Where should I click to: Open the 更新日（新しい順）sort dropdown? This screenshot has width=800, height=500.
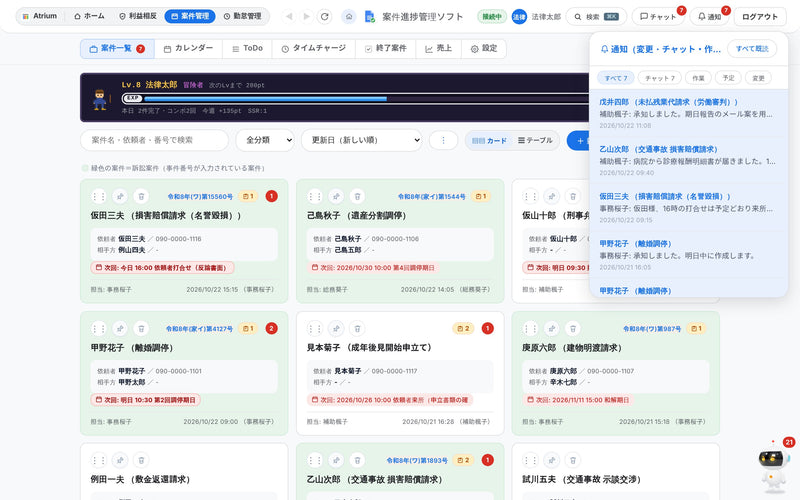pyautogui.click(x=362, y=140)
